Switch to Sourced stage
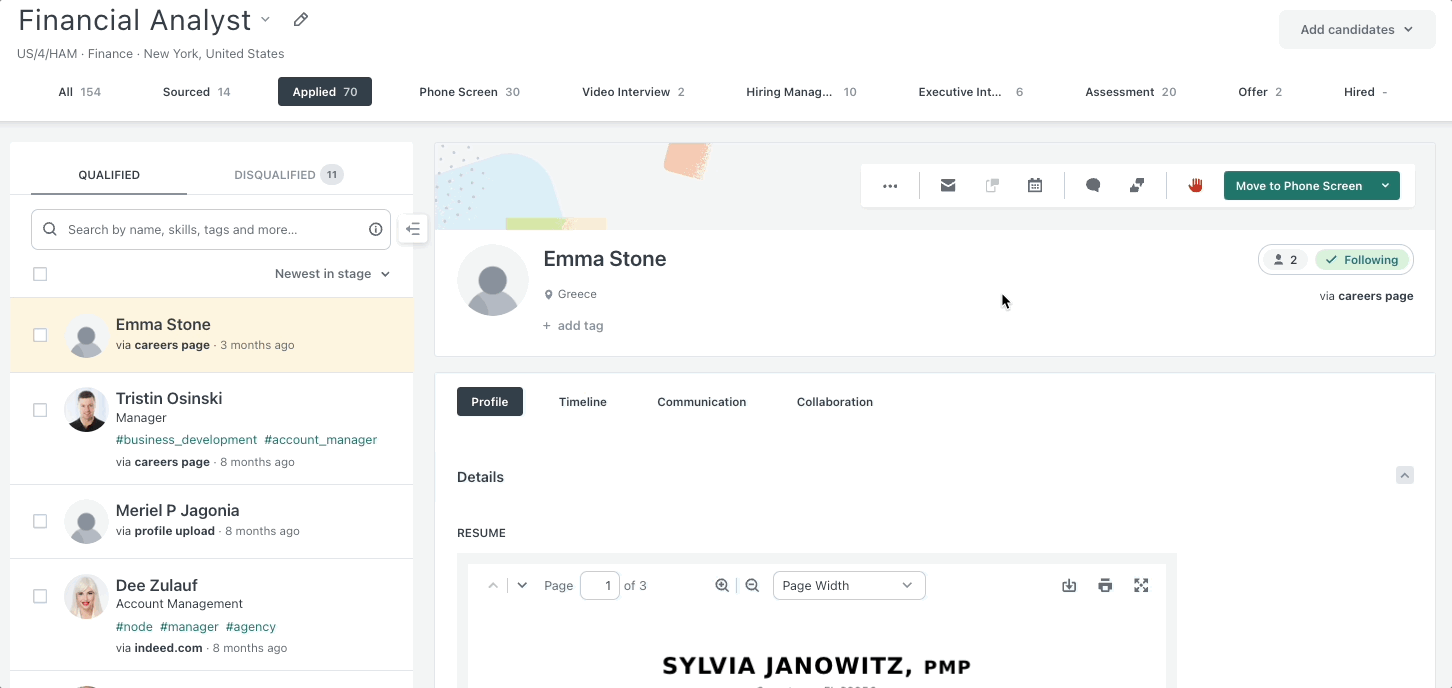1452x688 pixels. tap(197, 92)
